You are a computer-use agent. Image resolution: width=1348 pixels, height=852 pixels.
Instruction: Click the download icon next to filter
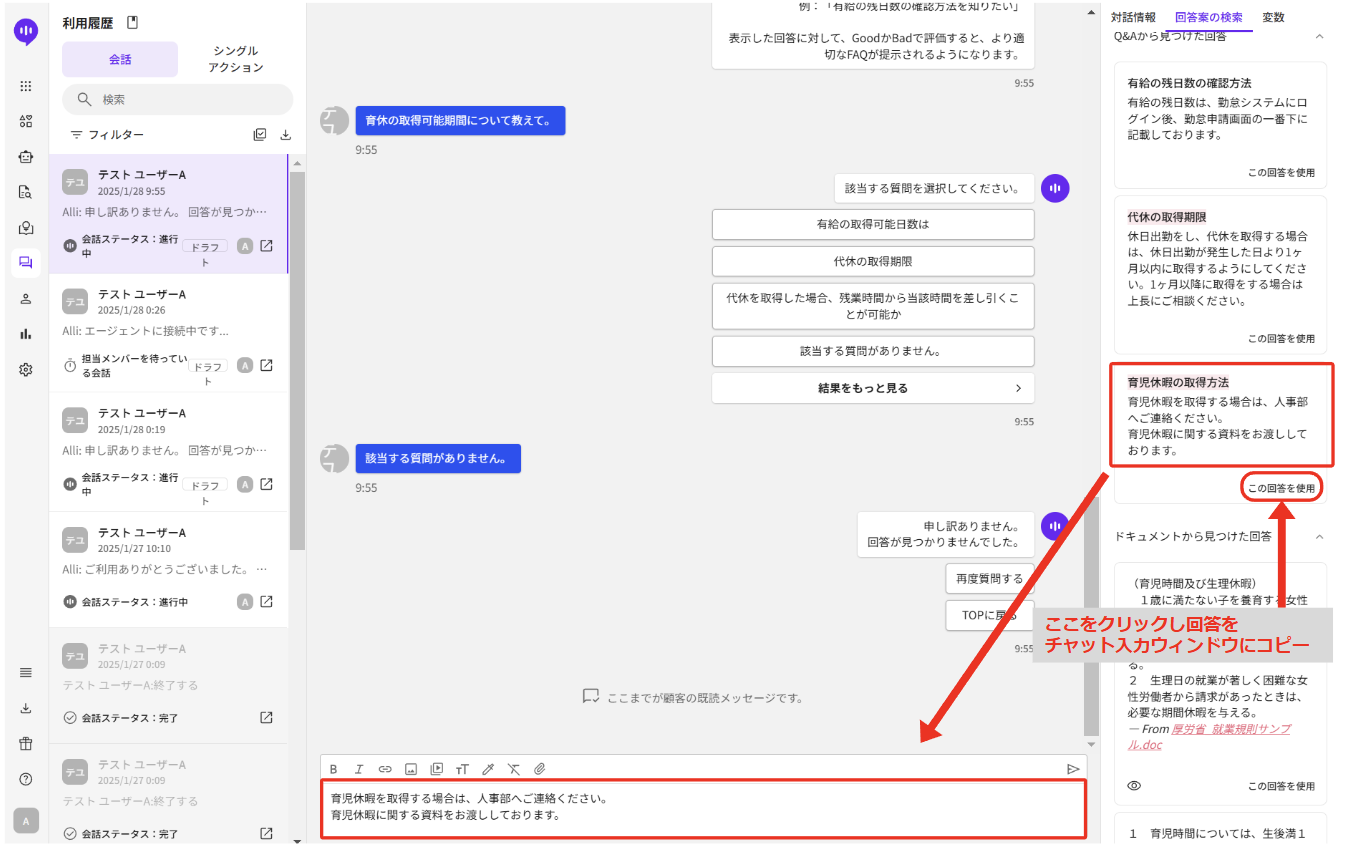click(x=285, y=135)
